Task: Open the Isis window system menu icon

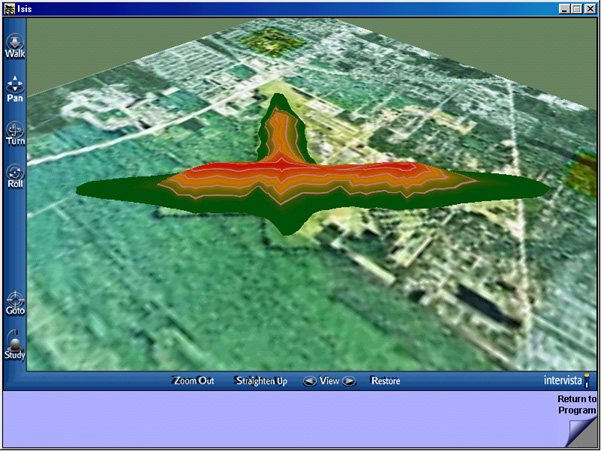Action: click(9, 8)
